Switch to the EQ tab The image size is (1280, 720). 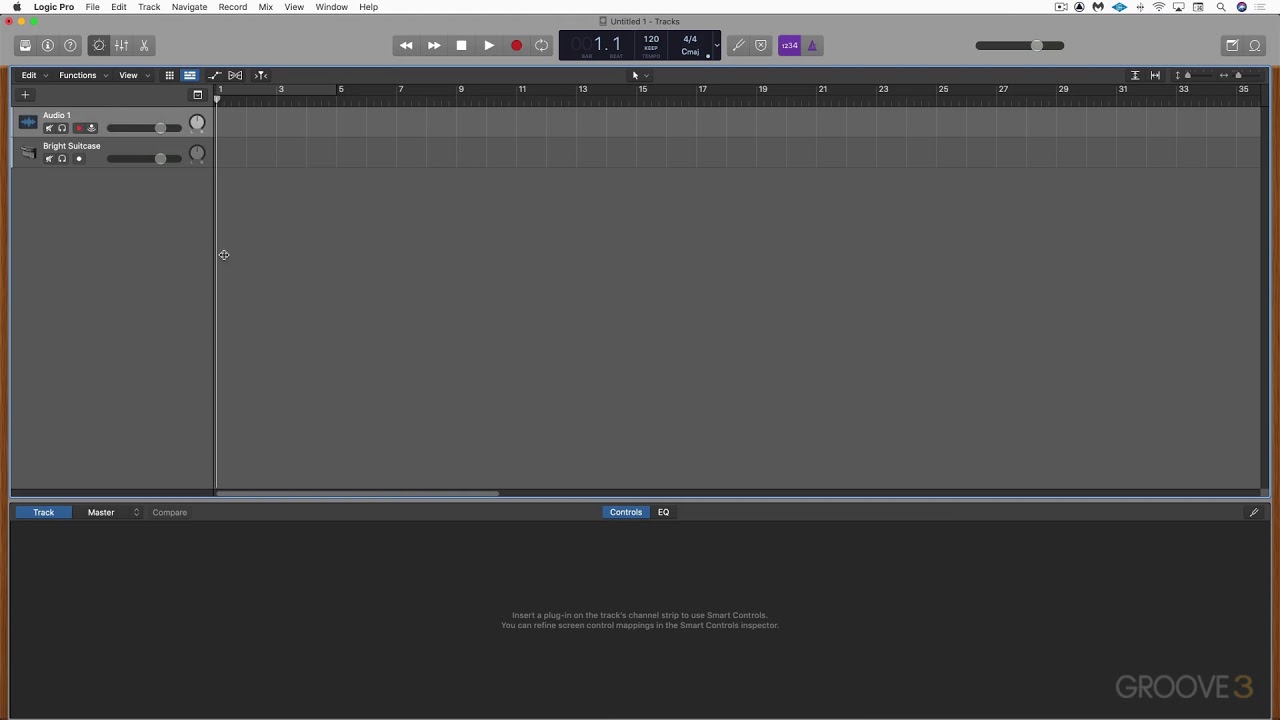pos(663,512)
